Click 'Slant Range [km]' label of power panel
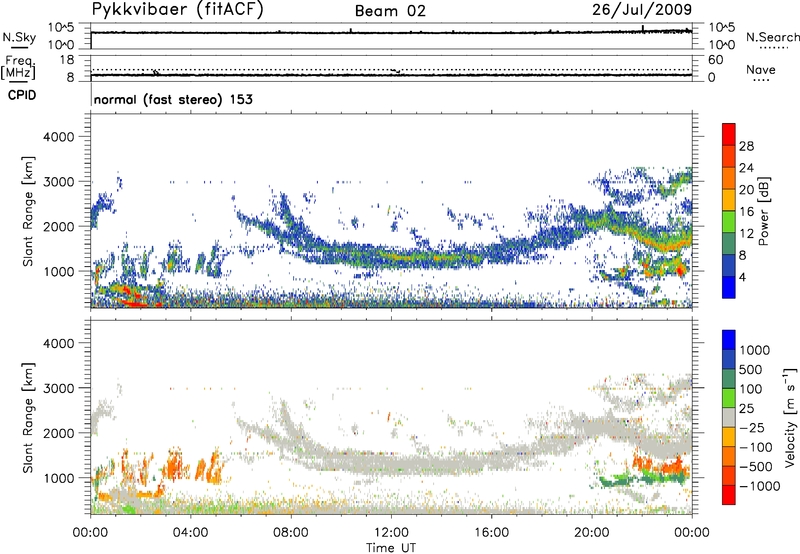Viewport: 800px width, 554px height. (28, 211)
